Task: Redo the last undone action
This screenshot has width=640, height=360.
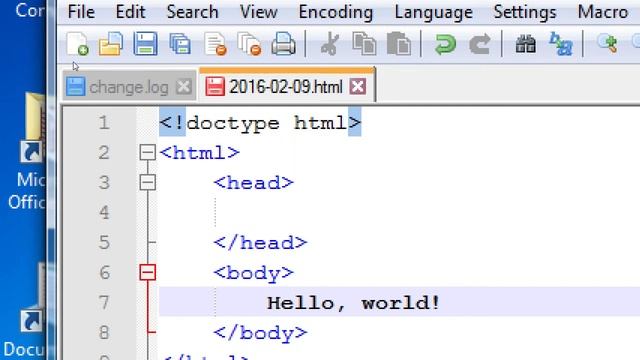Action: coord(479,44)
